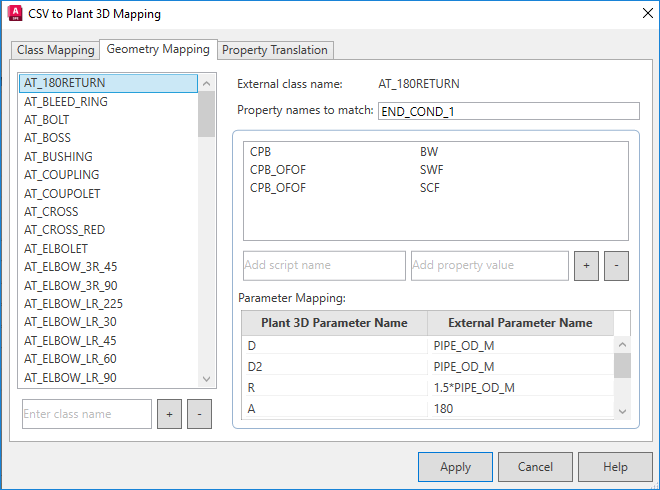This screenshot has width=660, height=490.
Task: Edit PIPE_OD_M value for D
Action: [521, 346]
